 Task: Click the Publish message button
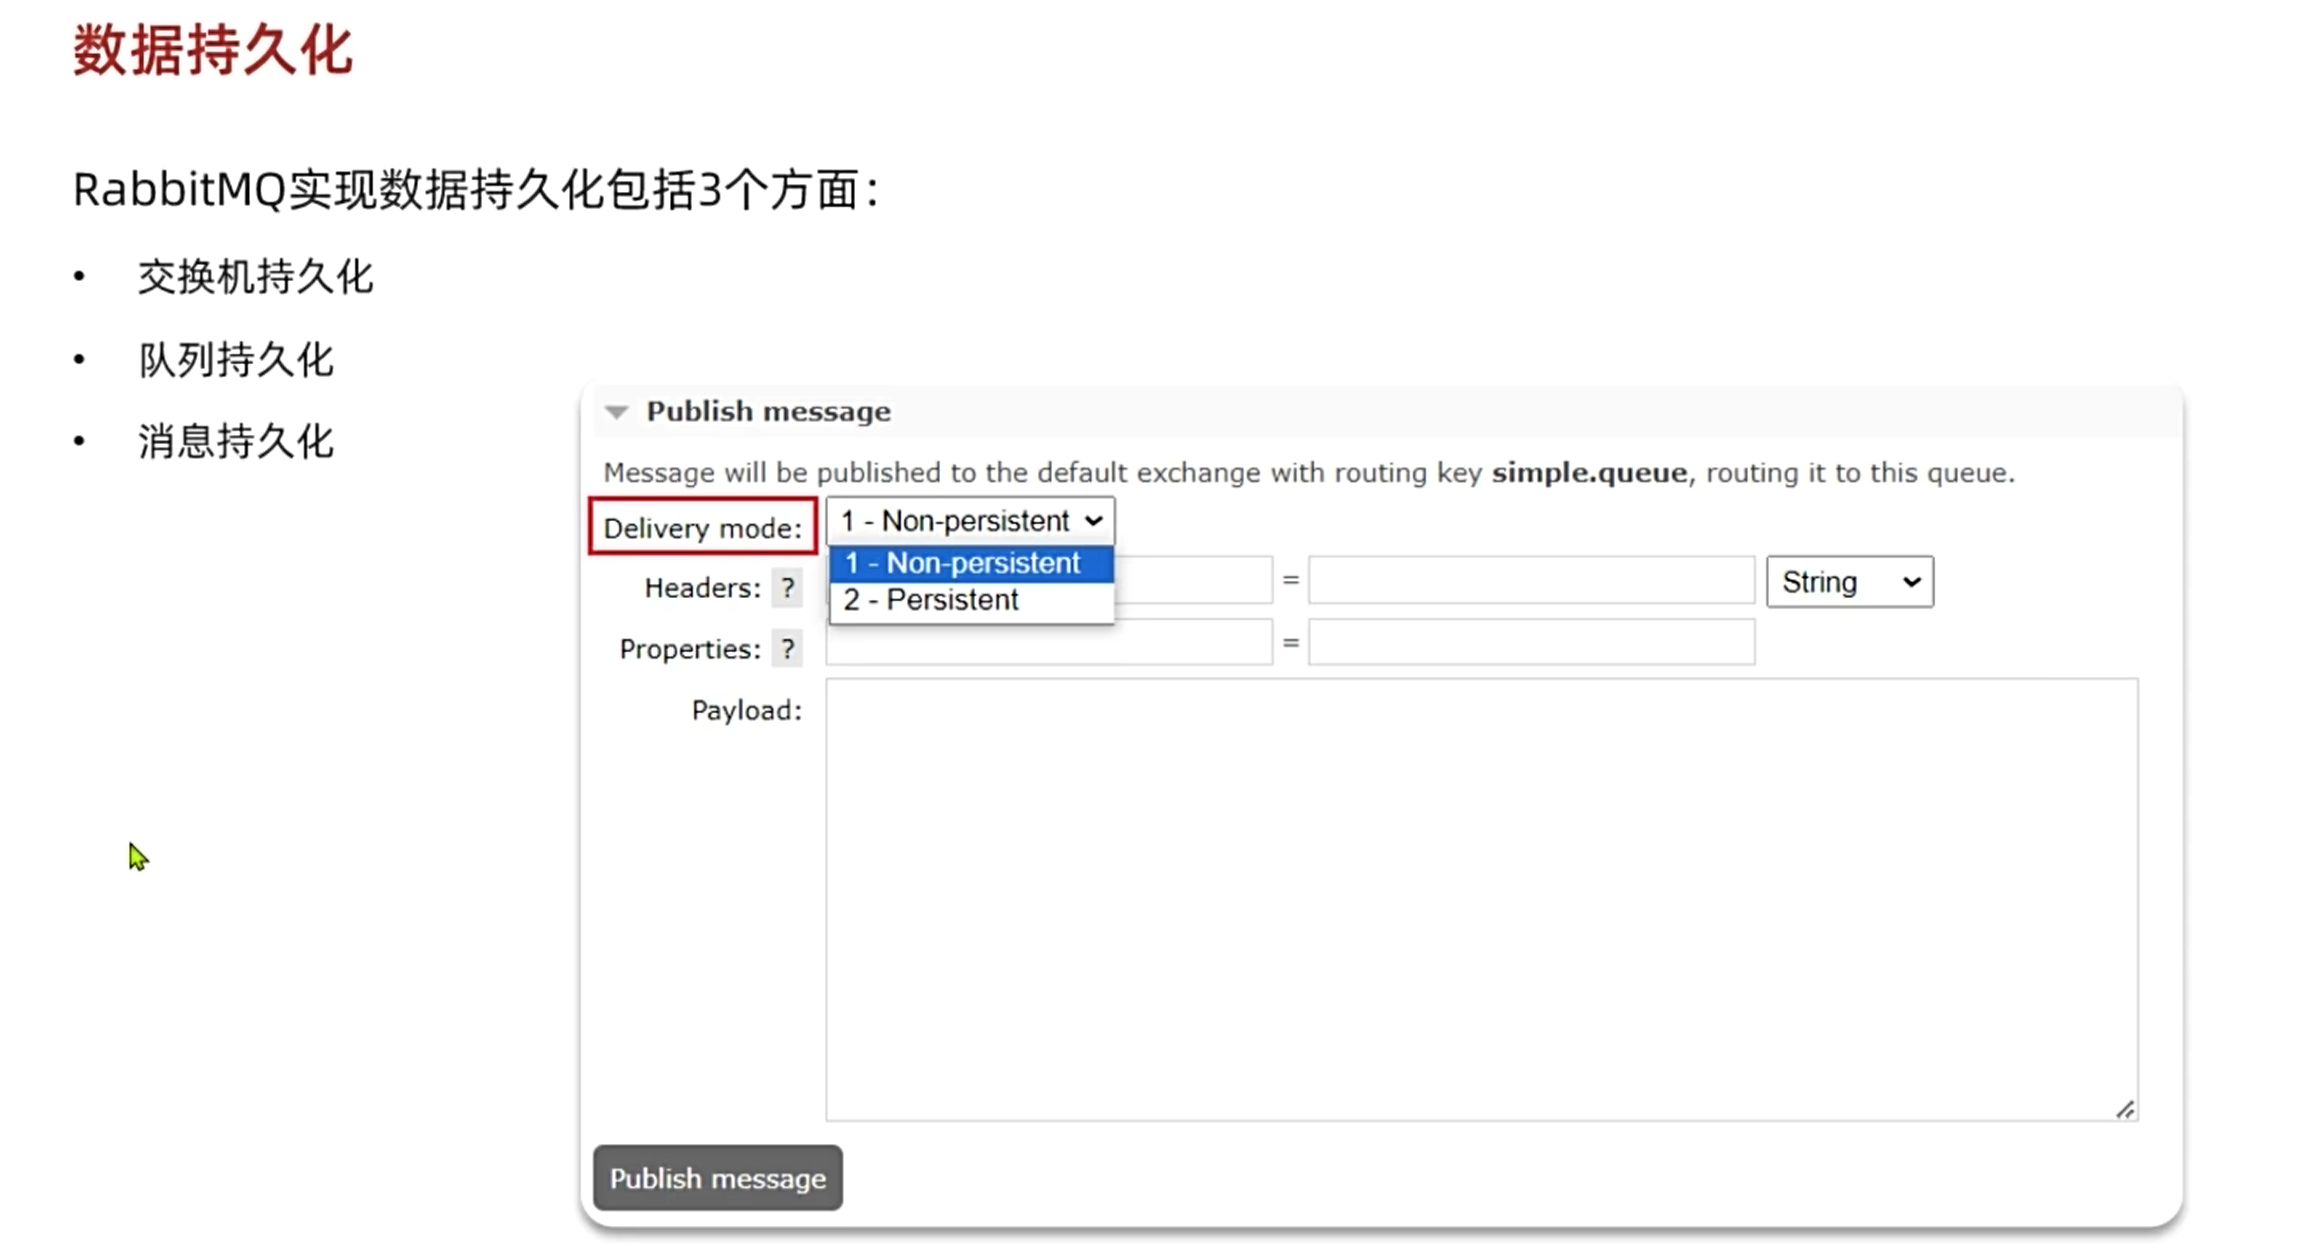coord(717,1178)
